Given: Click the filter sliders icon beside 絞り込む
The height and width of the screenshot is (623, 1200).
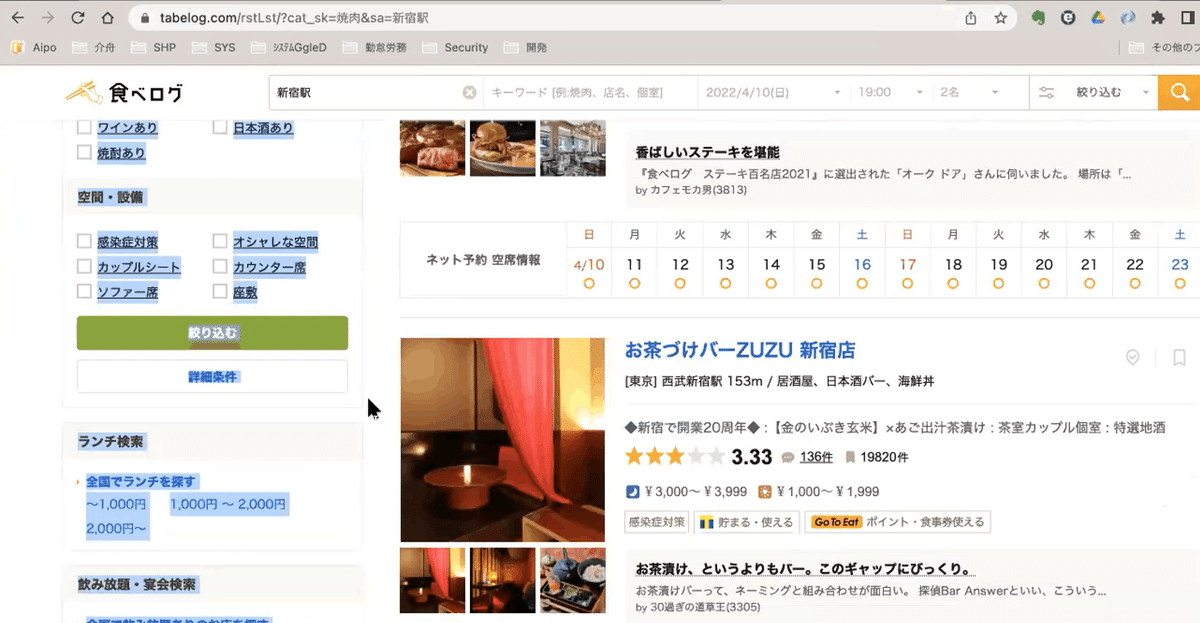Looking at the screenshot, I should pyautogui.click(x=1047, y=92).
